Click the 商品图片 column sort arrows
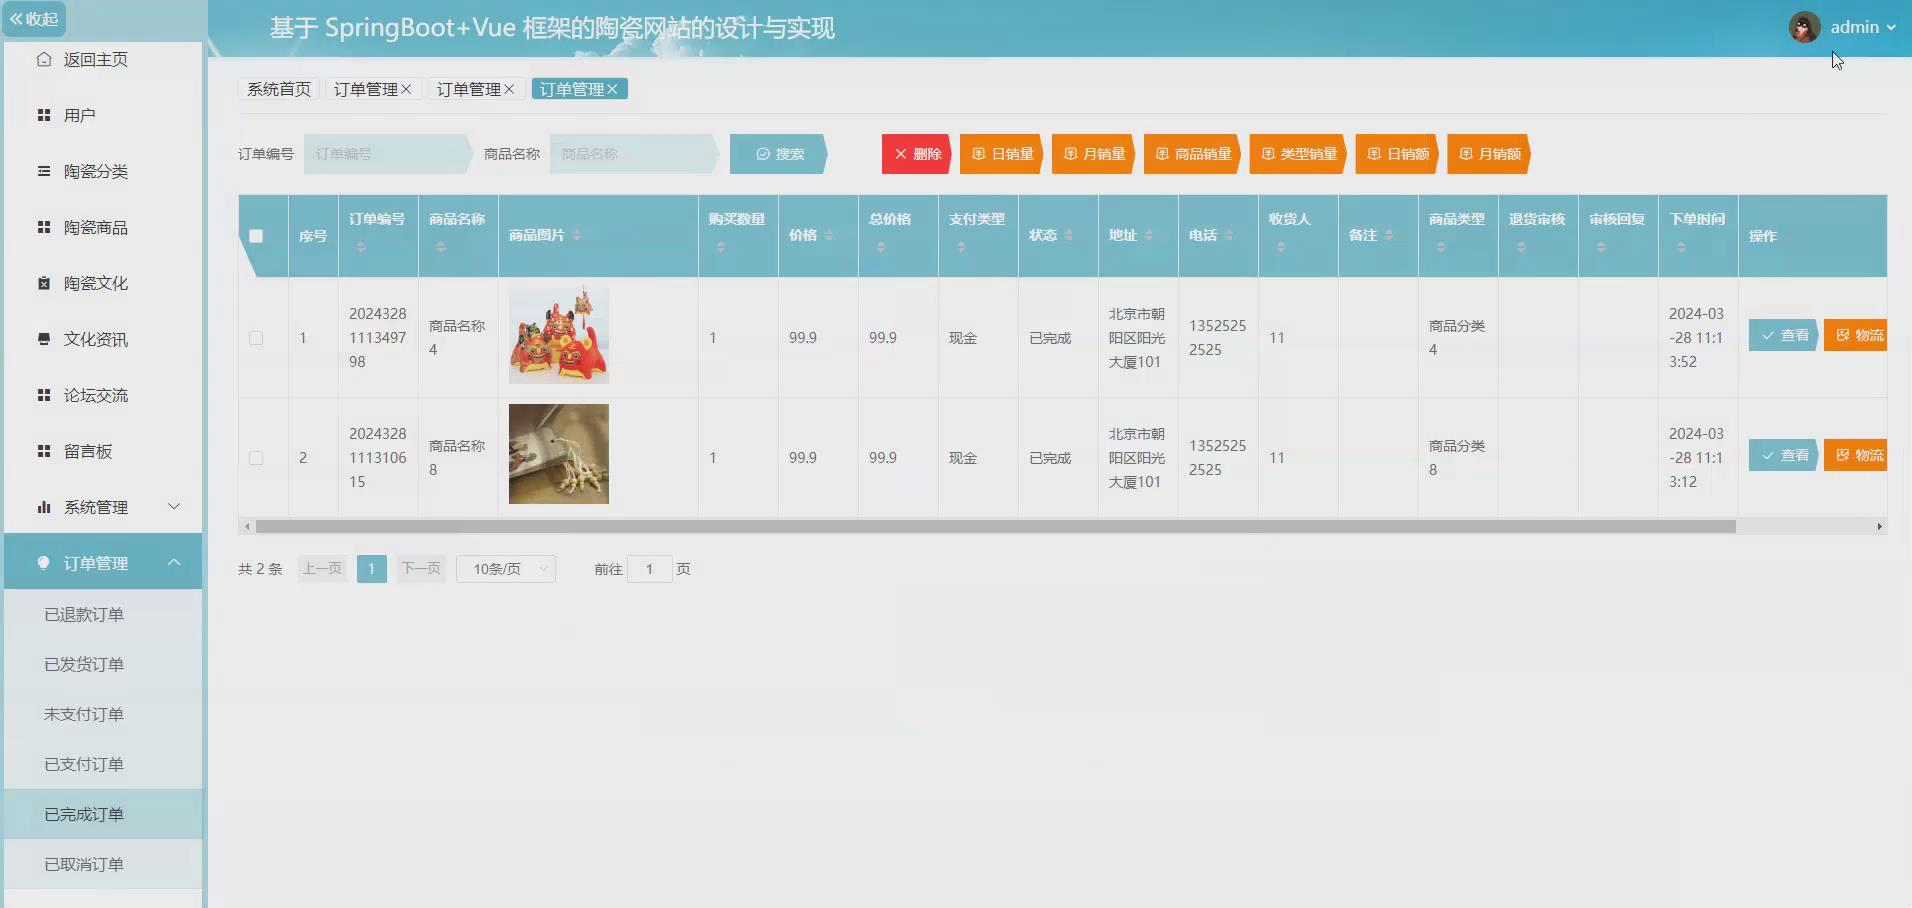Image resolution: width=1912 pixels, height=908 pixels. click(577, 235)
